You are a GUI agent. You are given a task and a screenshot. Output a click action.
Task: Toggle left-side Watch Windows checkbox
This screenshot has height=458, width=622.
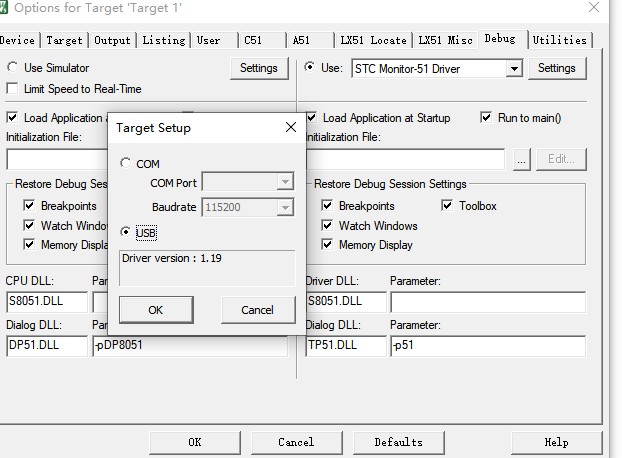pos(29,225)
